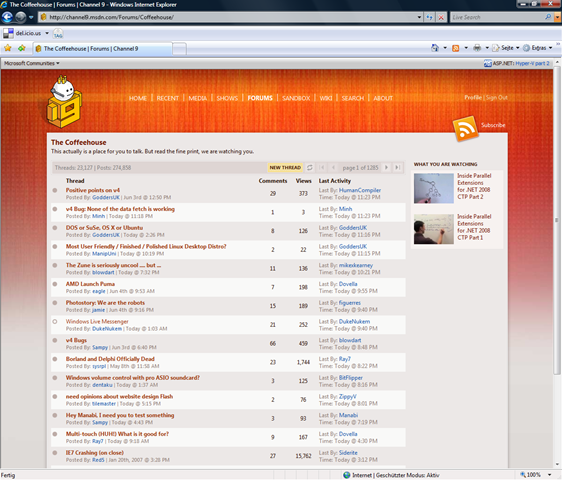This screenshot has width=562, height=480.
Task: Click the orange RSS Subscribe icon
Action: coord(466,129)
